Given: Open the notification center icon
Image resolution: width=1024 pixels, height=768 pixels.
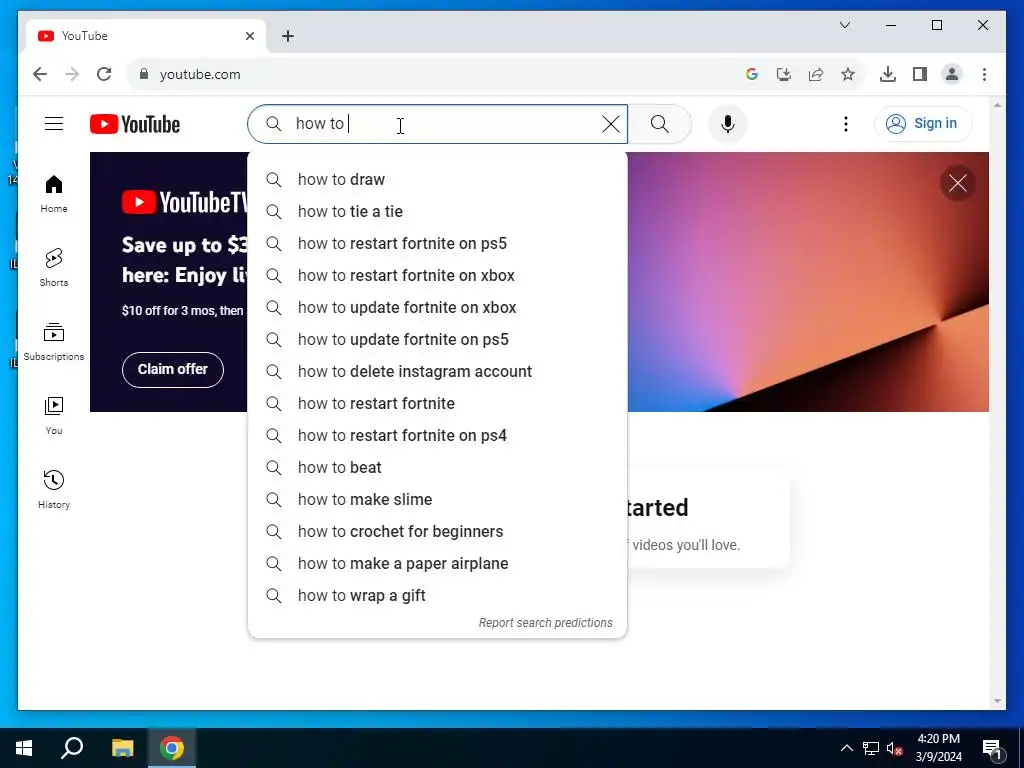Looking at the screenshot, I should pyautogui.click(x=993, y=748).
